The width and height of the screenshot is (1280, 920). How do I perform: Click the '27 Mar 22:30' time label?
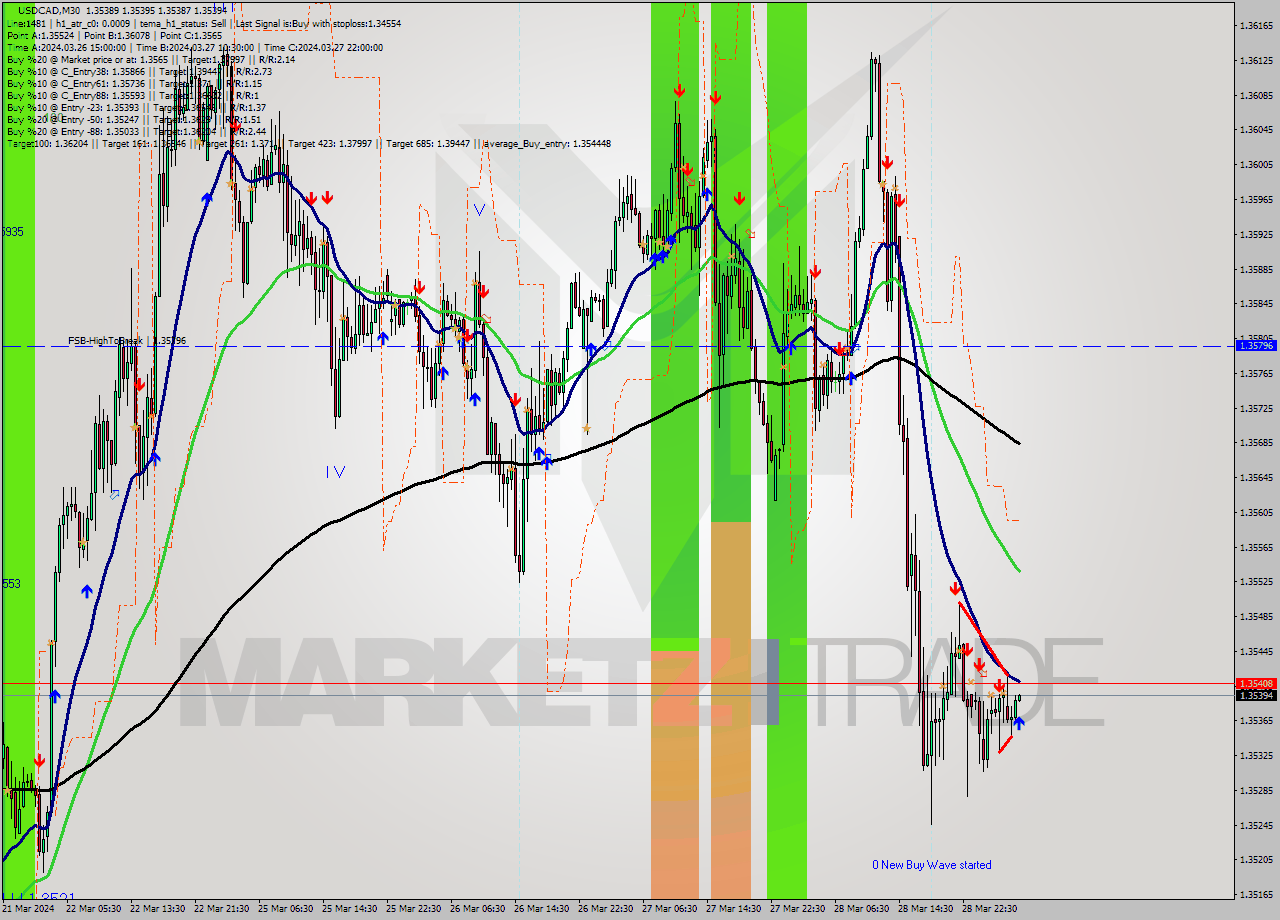pos(798,909)
